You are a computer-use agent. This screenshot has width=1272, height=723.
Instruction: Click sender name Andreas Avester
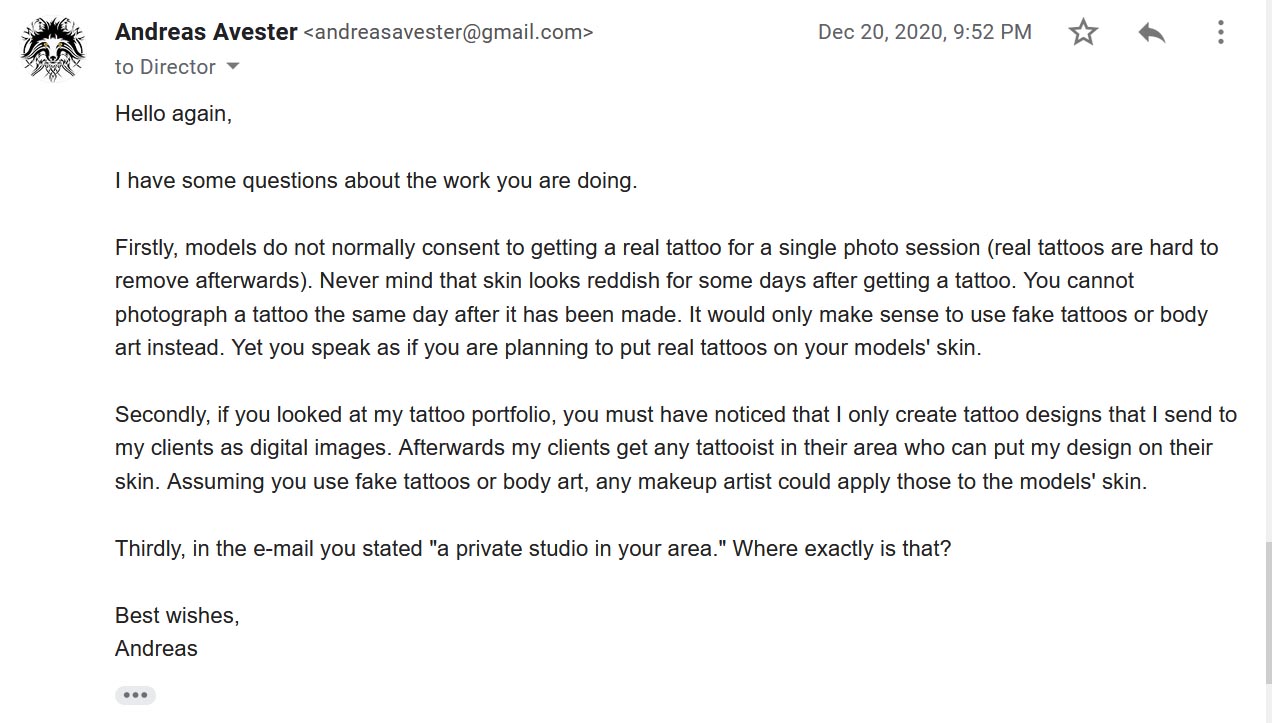206,32
